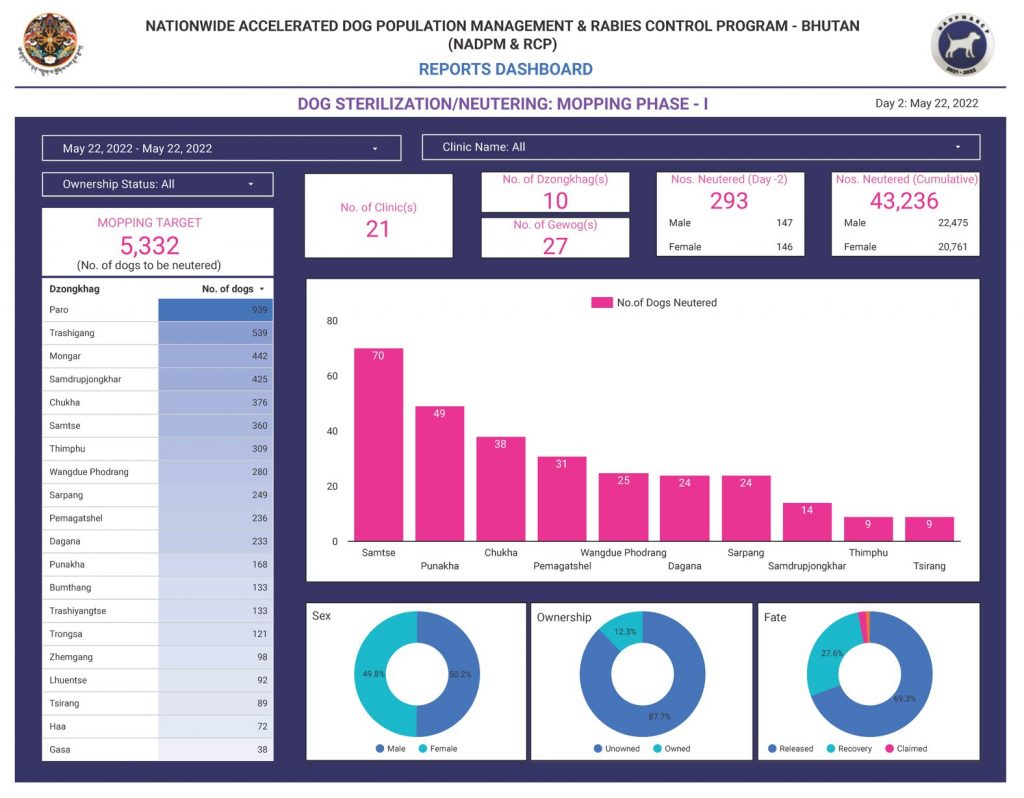The width and height of the screenshot is (1024, 798).
Task: Click the Samtse bar showing 70
Action: 378,445
